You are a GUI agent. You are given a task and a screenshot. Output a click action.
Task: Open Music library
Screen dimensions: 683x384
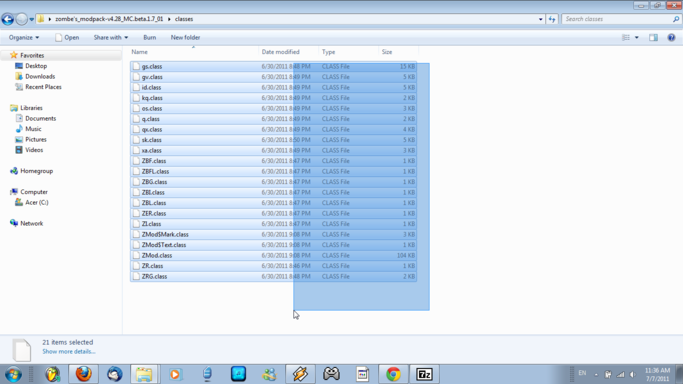(x=33, y=129)
